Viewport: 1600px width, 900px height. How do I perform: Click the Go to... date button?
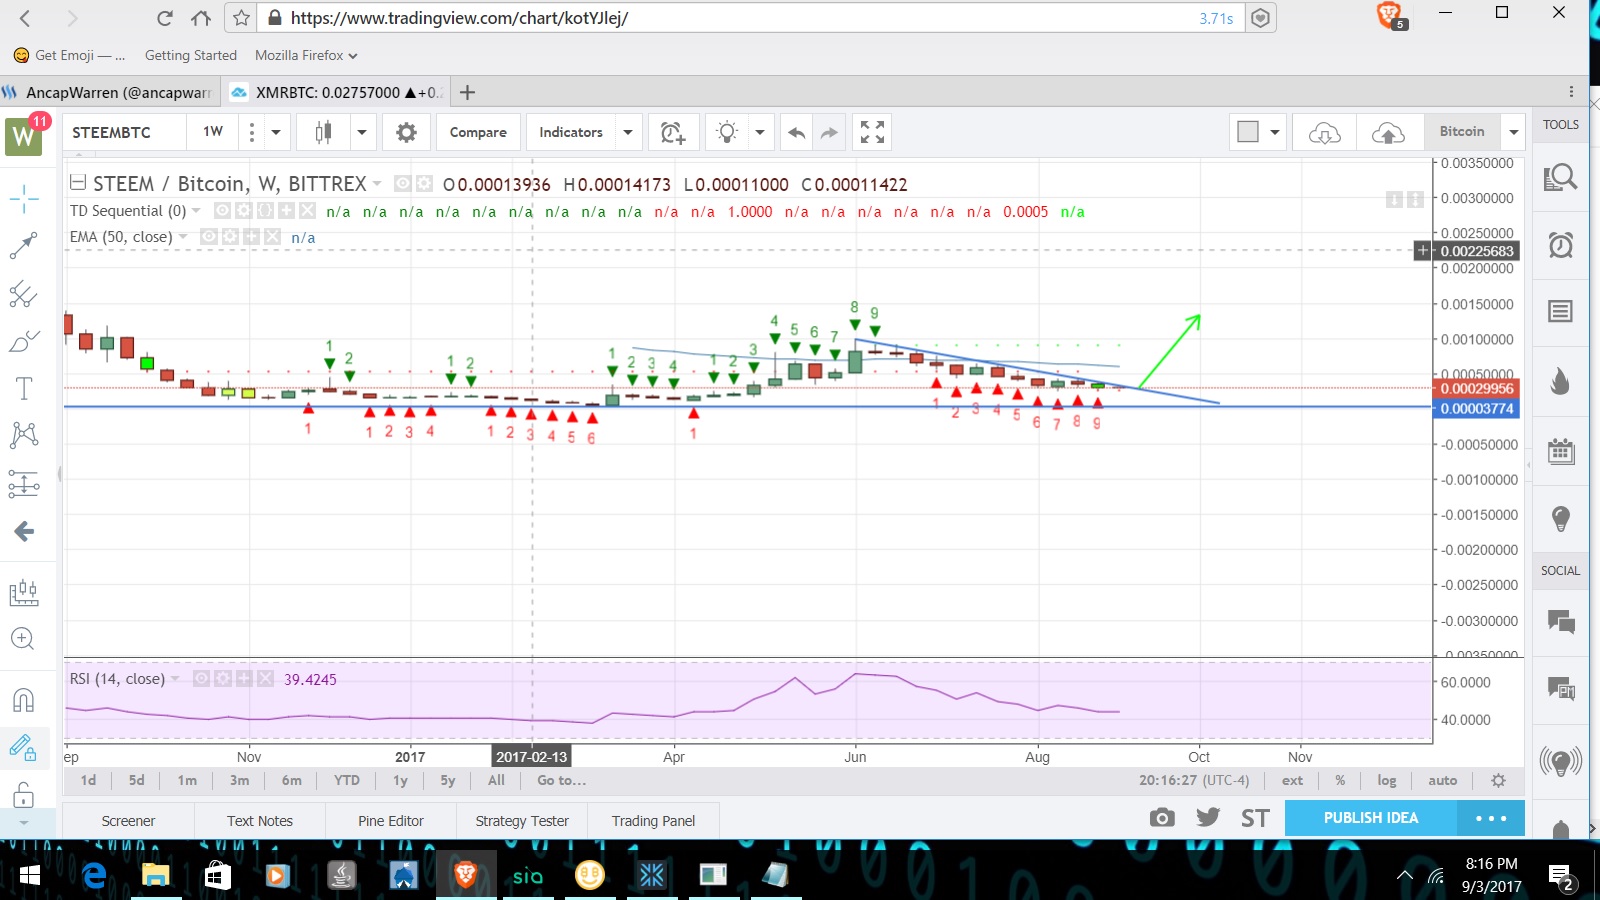pos(561,780)
